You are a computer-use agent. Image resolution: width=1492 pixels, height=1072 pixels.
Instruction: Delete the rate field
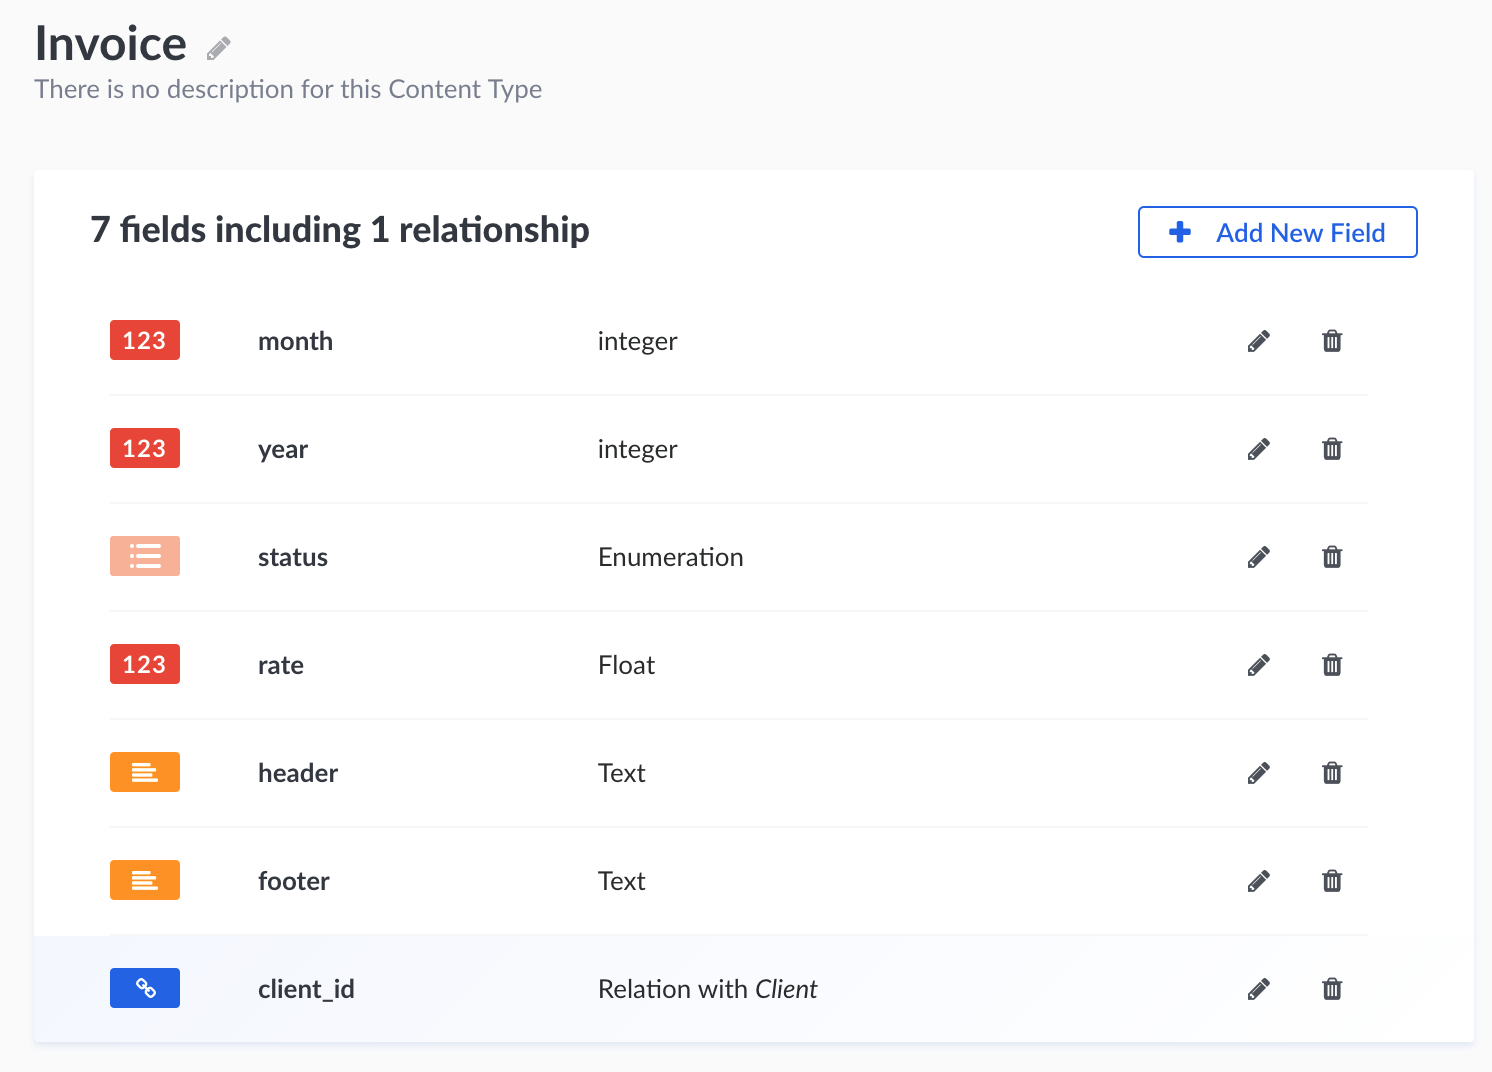tap(1332, 665)
